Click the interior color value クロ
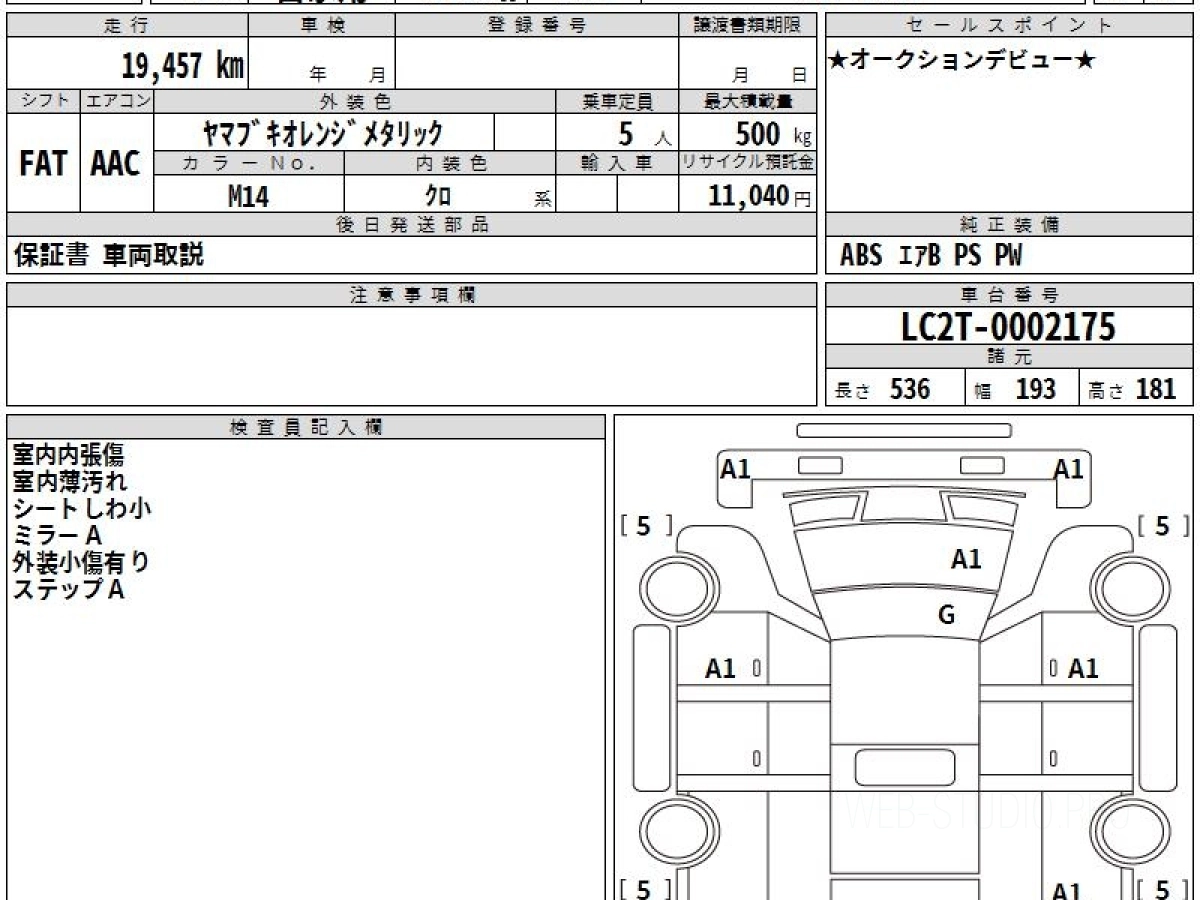The height and width of the screenshot is (900, 1200). coord(438,196)
